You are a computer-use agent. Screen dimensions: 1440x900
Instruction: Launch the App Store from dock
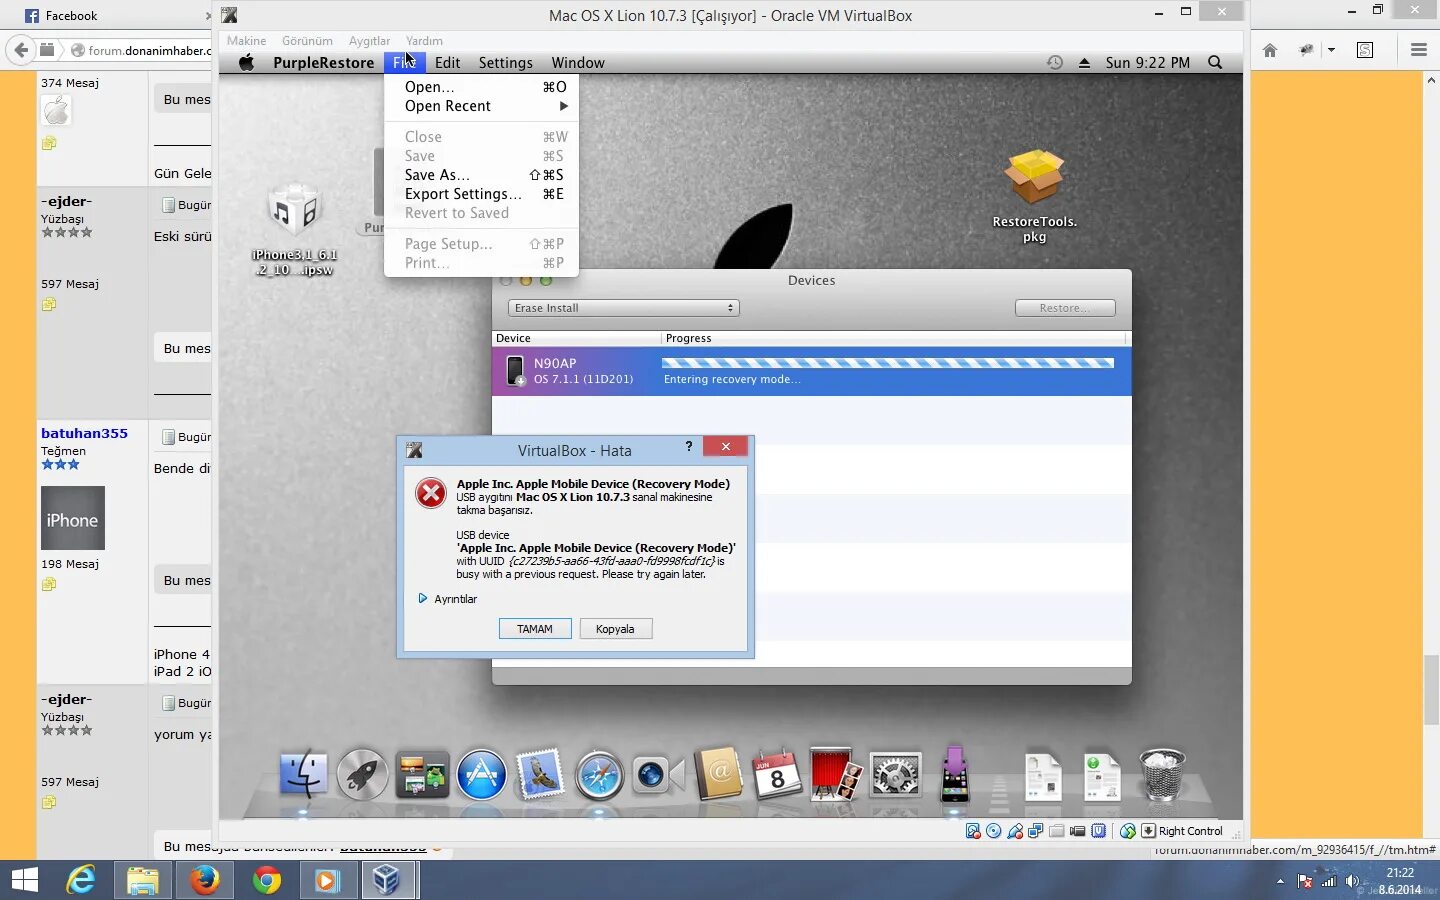(481, 775)
